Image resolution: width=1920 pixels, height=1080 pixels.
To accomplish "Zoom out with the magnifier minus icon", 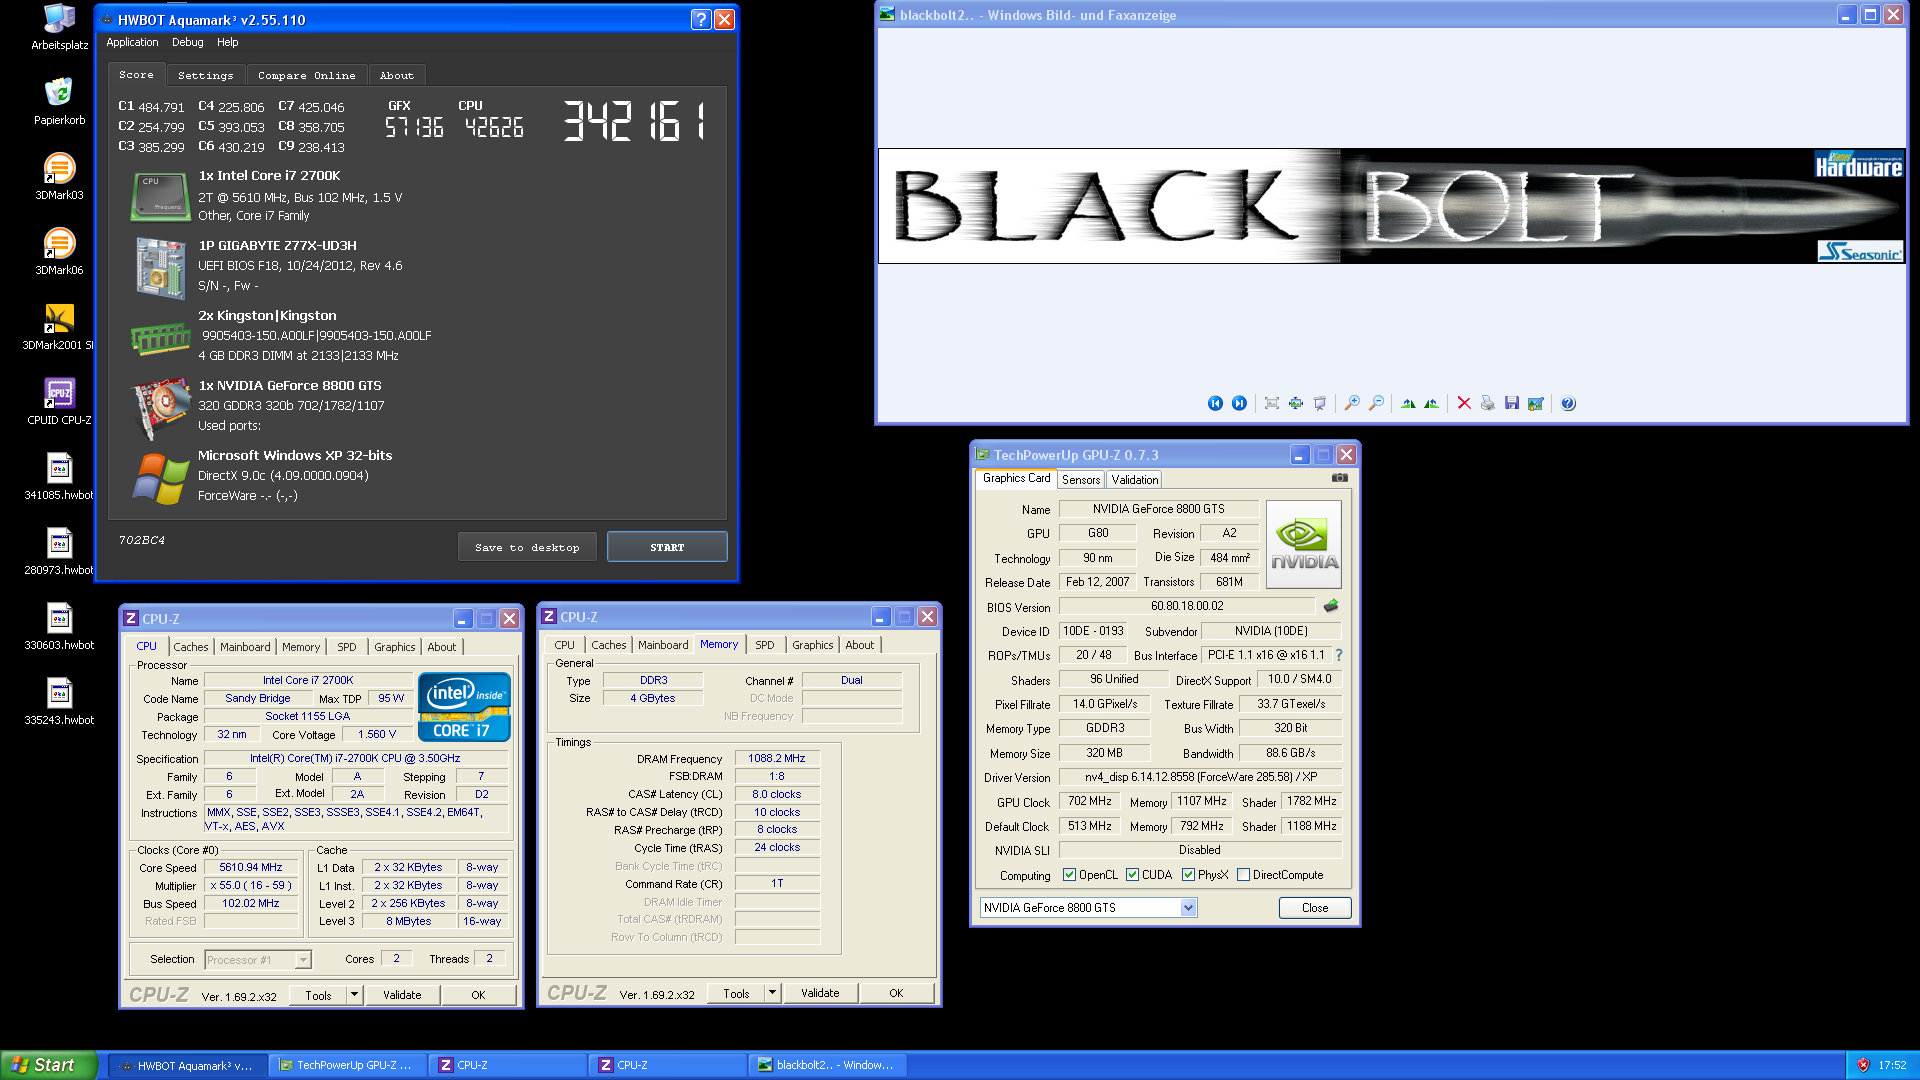I will [1376, 403].
